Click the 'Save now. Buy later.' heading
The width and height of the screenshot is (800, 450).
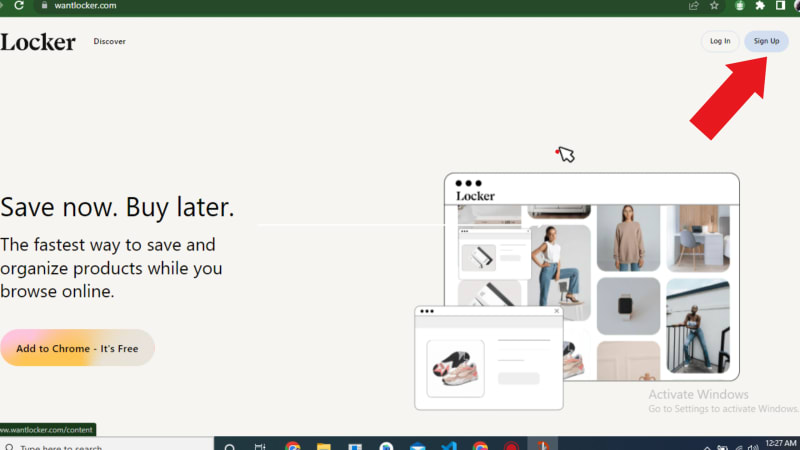click(117, 207)
